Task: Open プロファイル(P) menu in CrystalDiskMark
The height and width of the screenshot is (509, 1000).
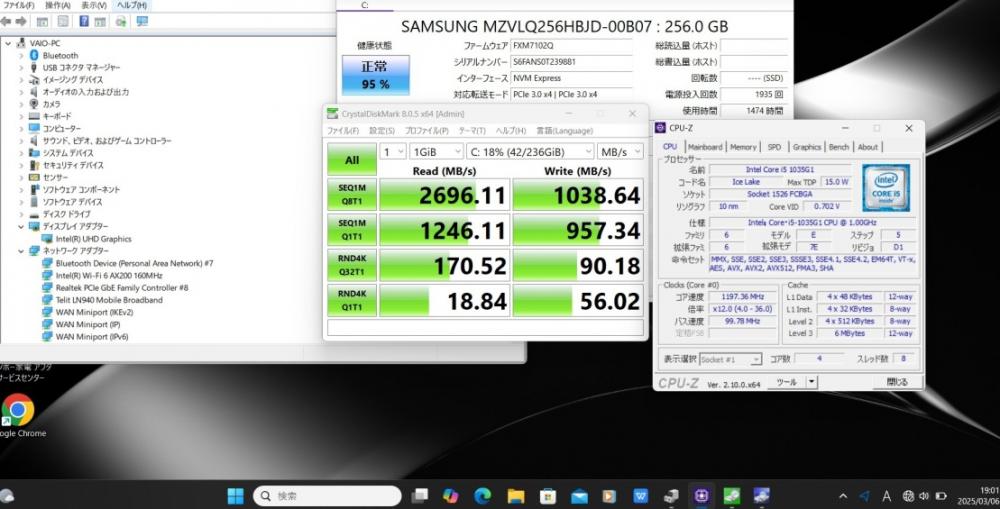Action: pyautogui.click(x=426, y=131)
